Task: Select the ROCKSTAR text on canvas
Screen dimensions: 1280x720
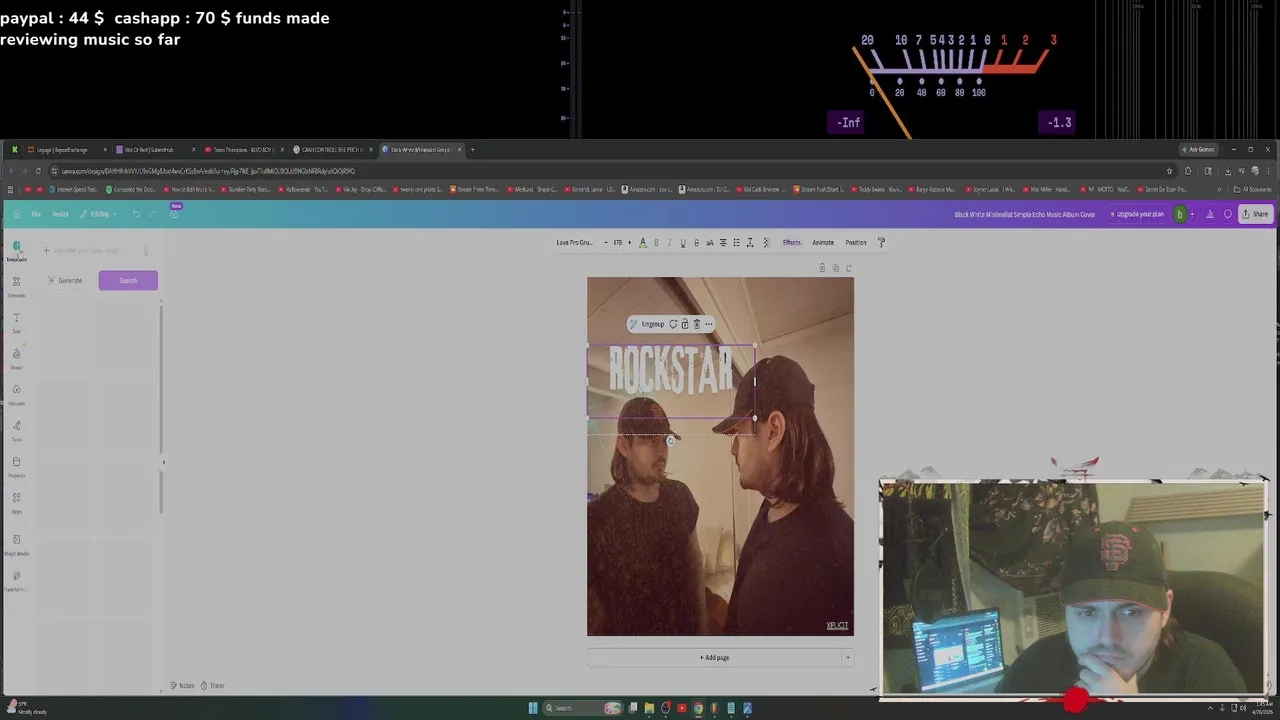Action: point(670,372)
